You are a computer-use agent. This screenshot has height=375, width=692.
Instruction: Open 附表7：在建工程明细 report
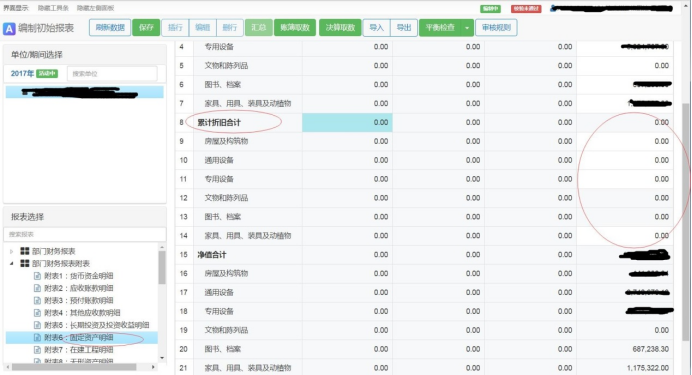(x=79, y=350)
